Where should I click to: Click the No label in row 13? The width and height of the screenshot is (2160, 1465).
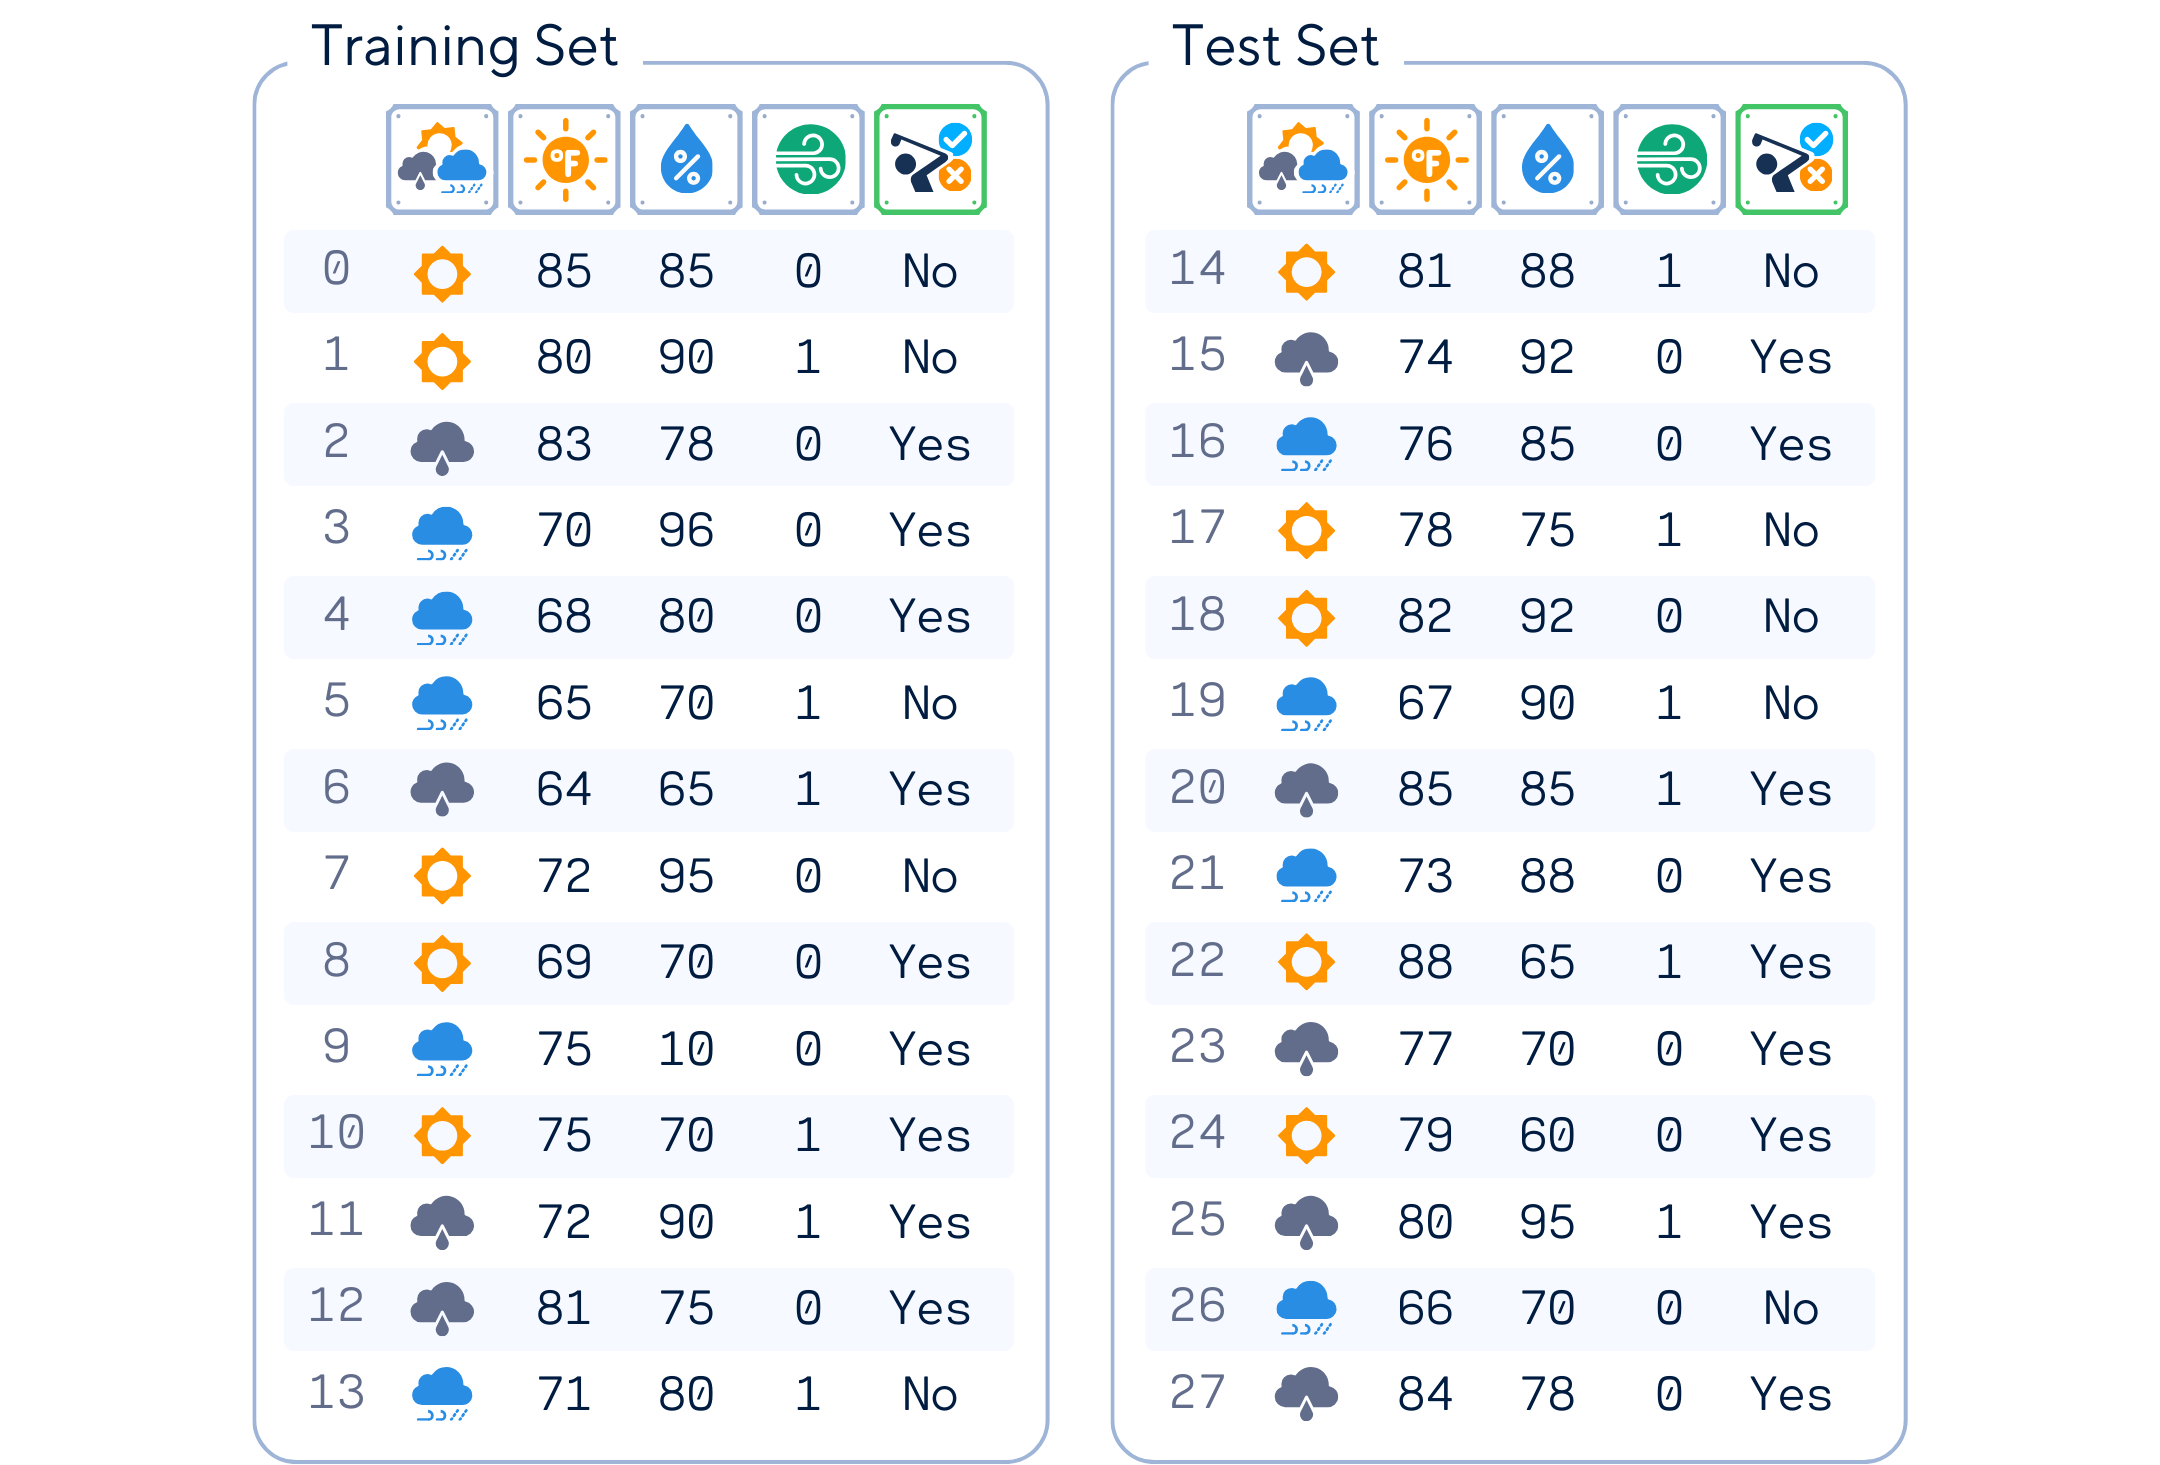tap(930, 1394)
